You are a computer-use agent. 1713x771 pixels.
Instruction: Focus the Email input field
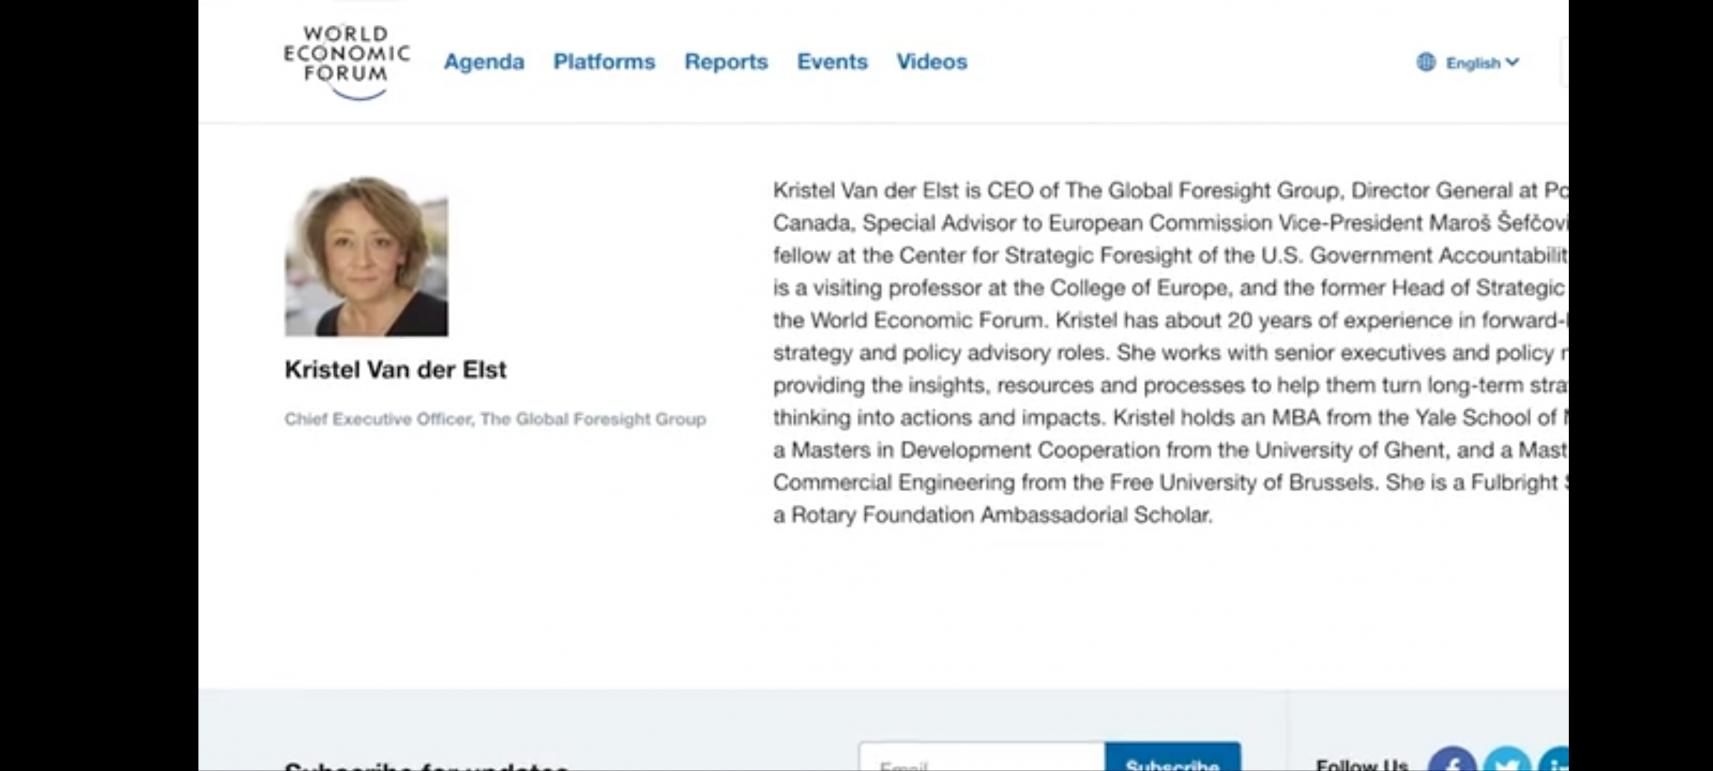982,758
